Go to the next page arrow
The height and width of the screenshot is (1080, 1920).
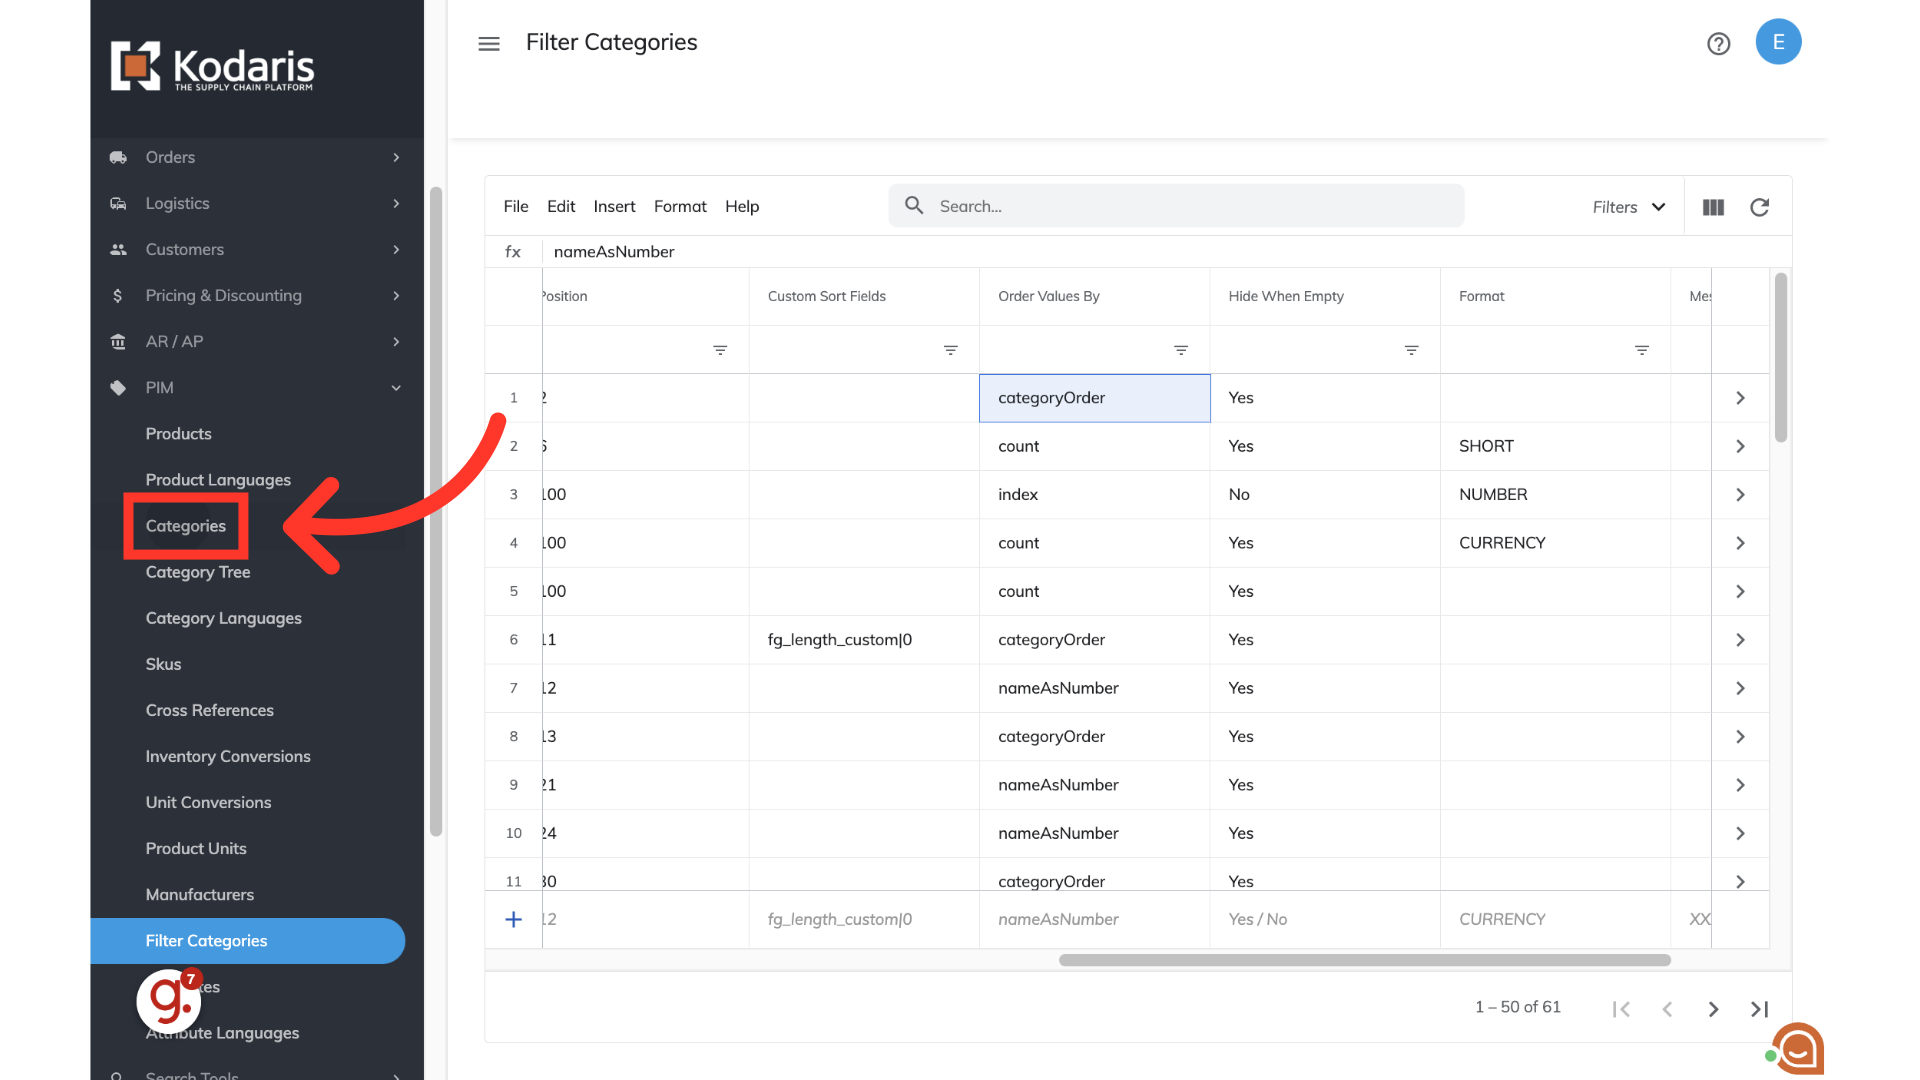pyautogui.click(x=1713, y=1009)
